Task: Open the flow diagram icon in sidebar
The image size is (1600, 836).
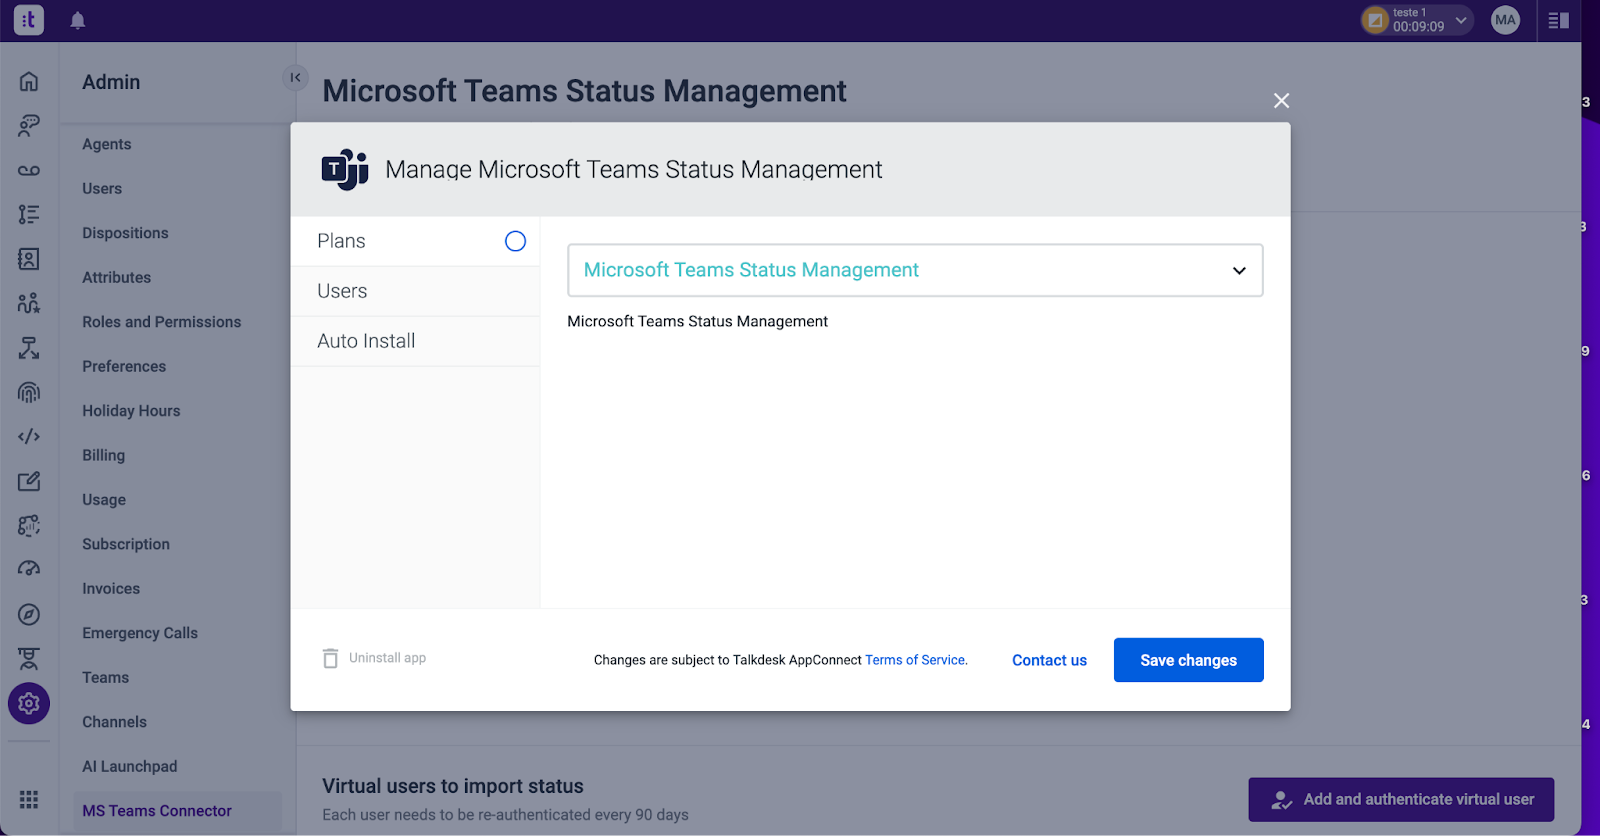Action: click(29, 348)
